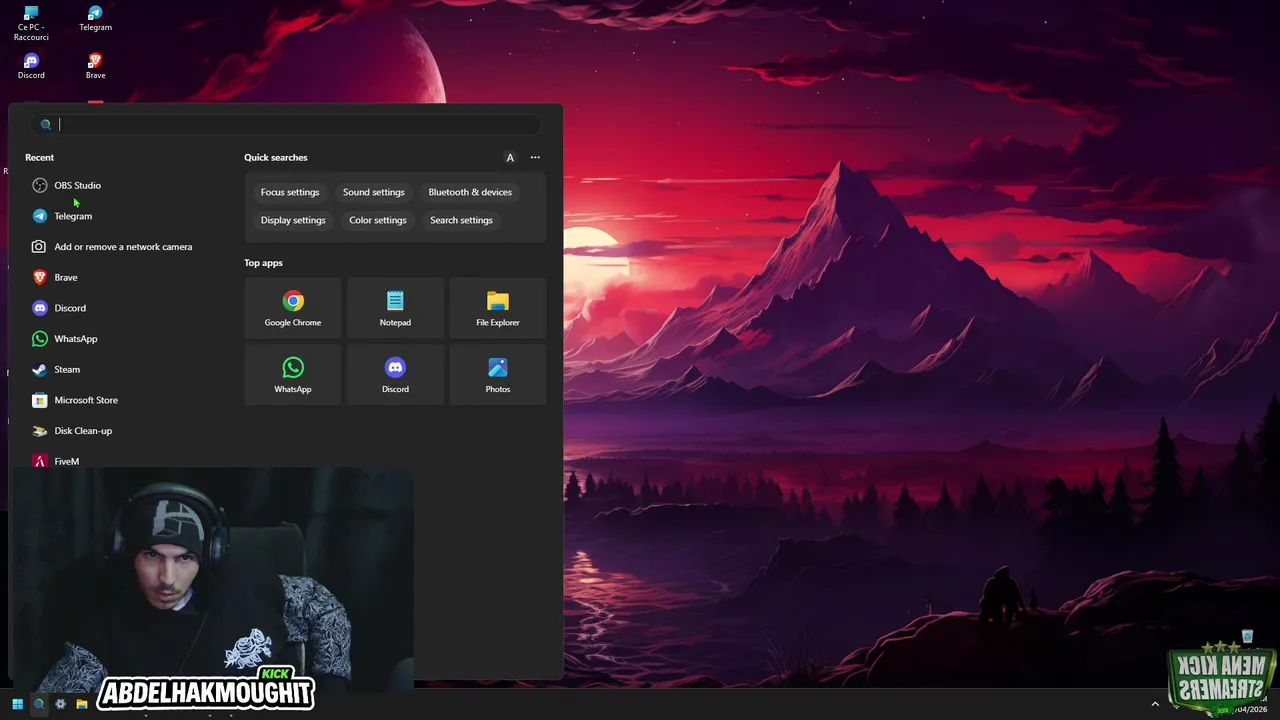Open the Windows Start button on taskbar

point(17,704)
